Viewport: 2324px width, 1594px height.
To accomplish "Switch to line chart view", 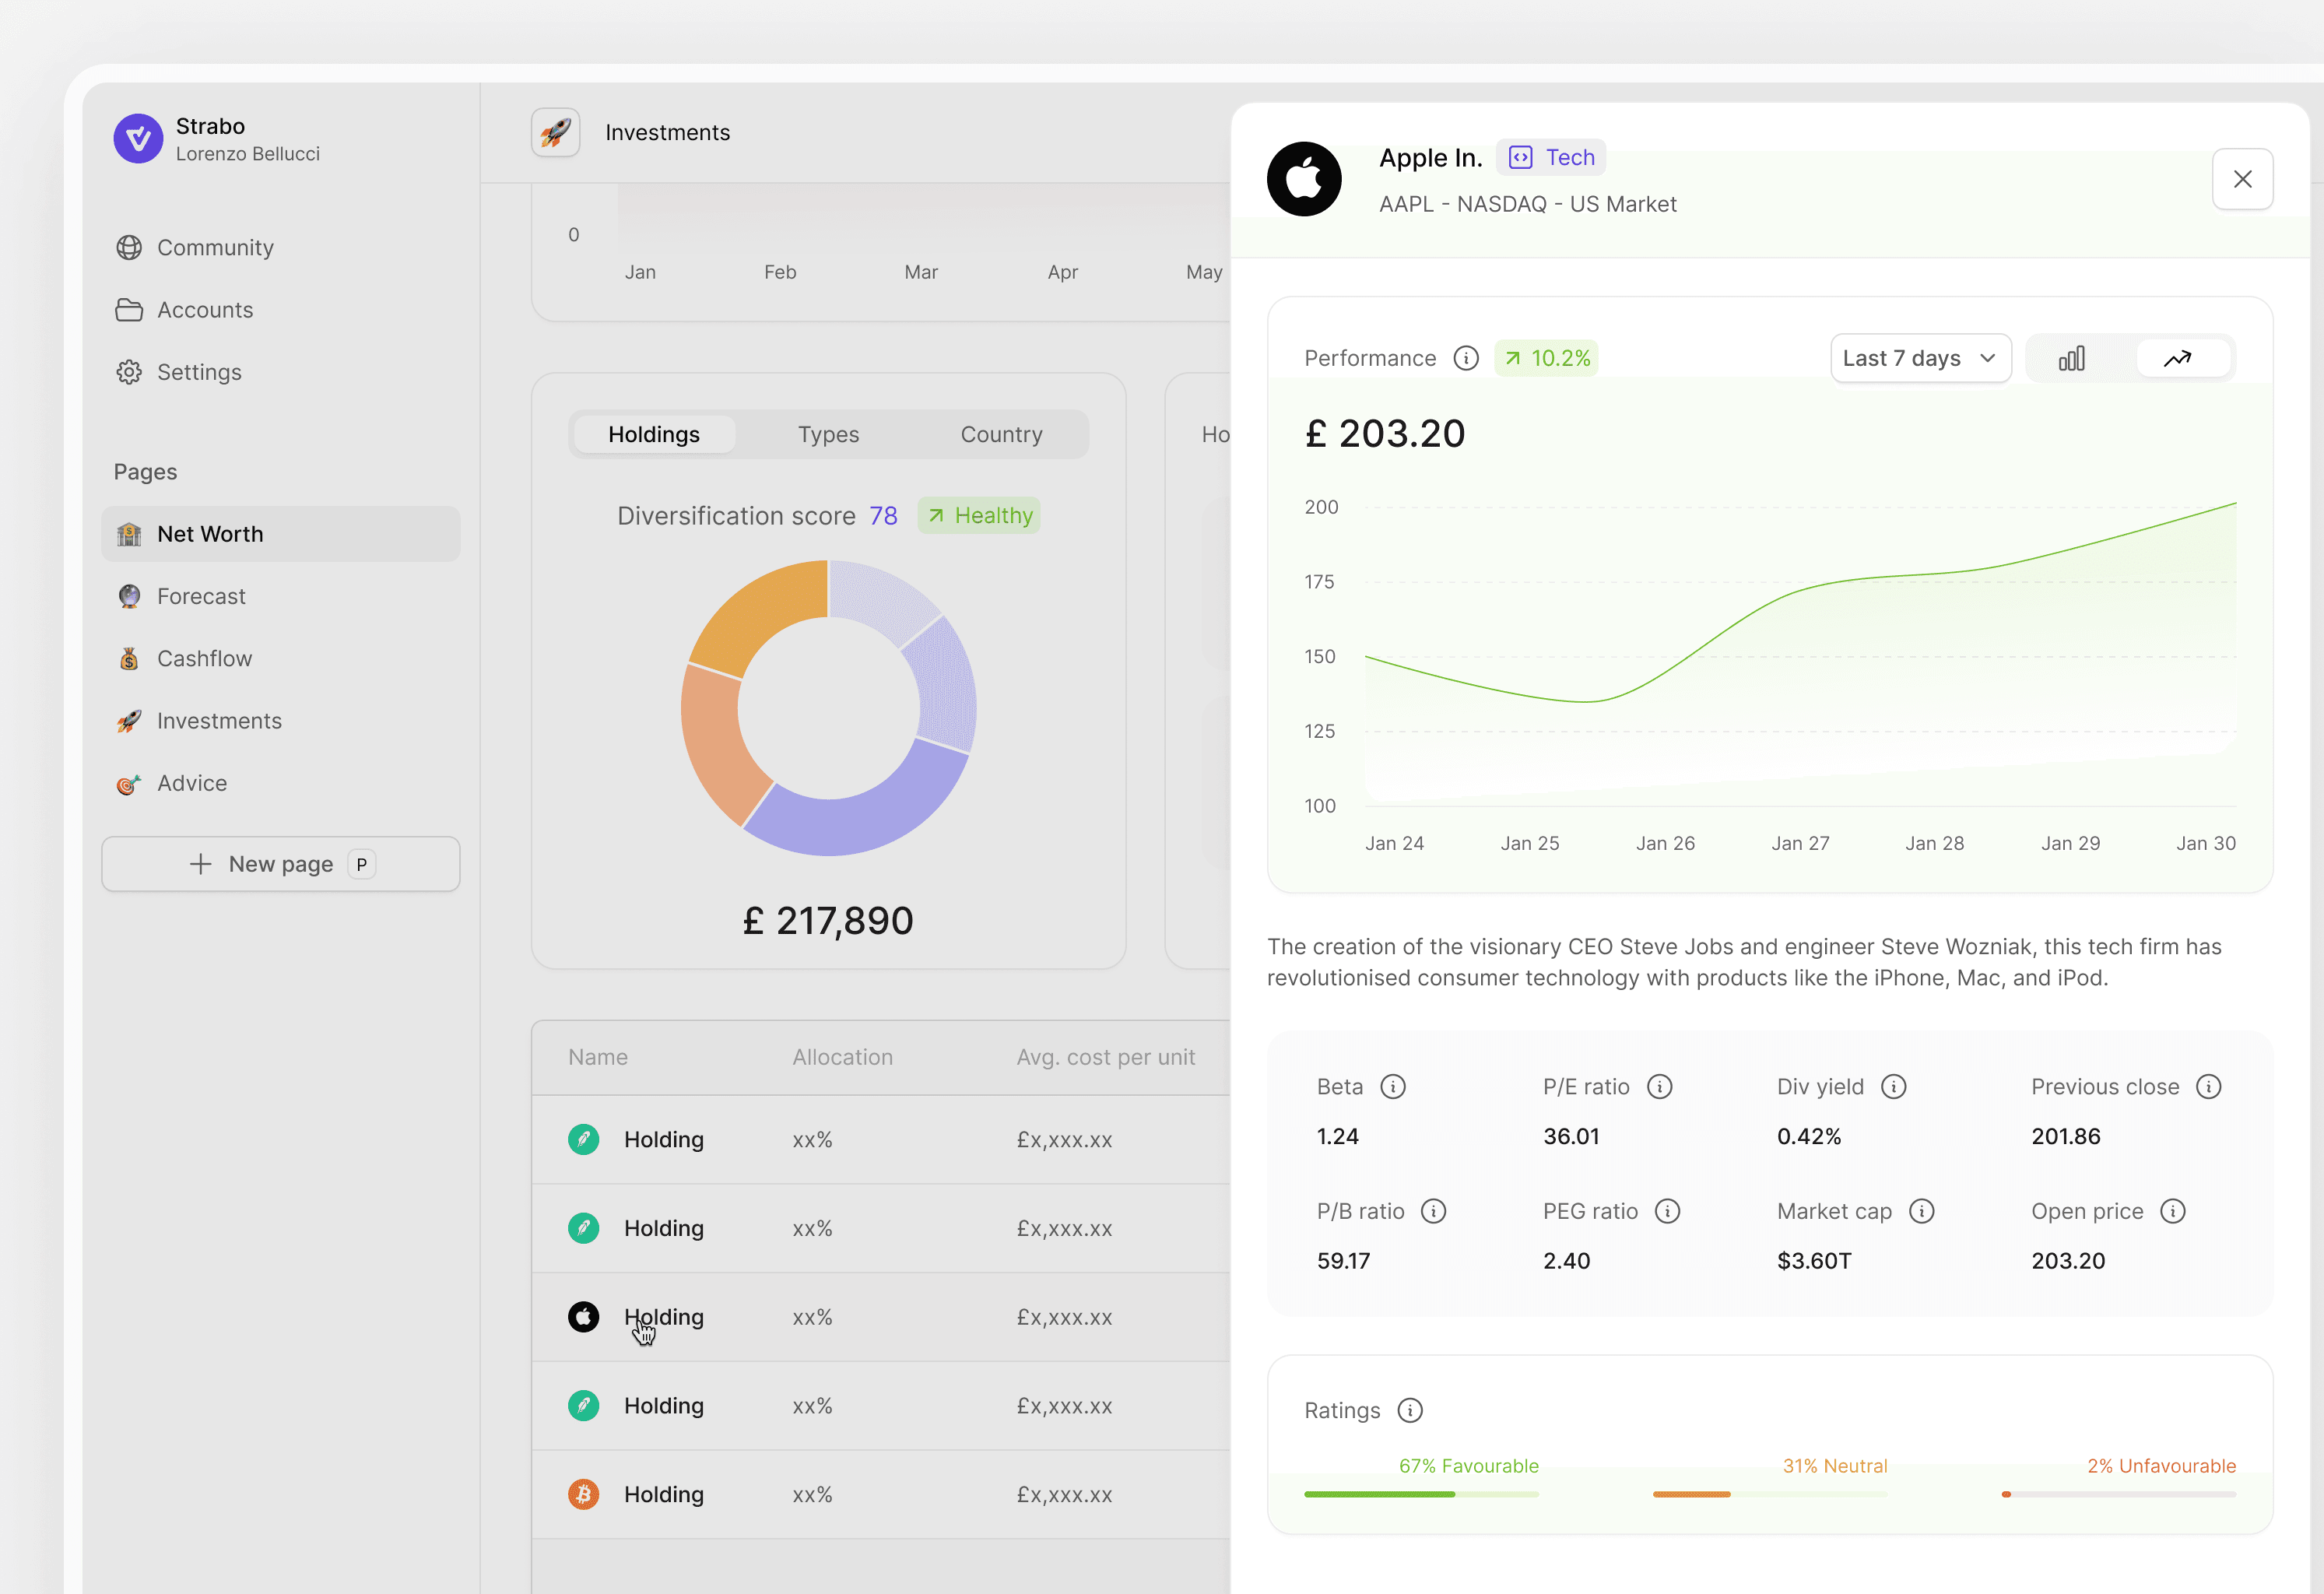I will click(x=2177, y=358).
